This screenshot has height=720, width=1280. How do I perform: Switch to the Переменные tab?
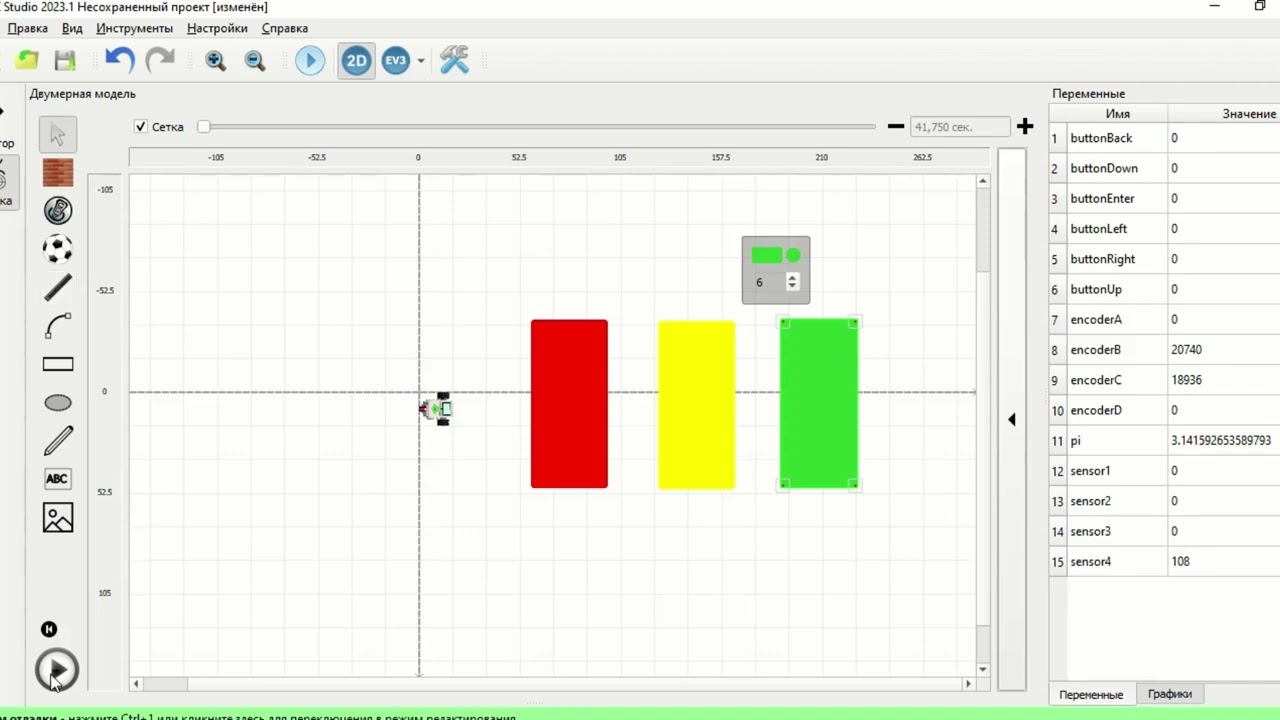click(x=1091, y=694)
